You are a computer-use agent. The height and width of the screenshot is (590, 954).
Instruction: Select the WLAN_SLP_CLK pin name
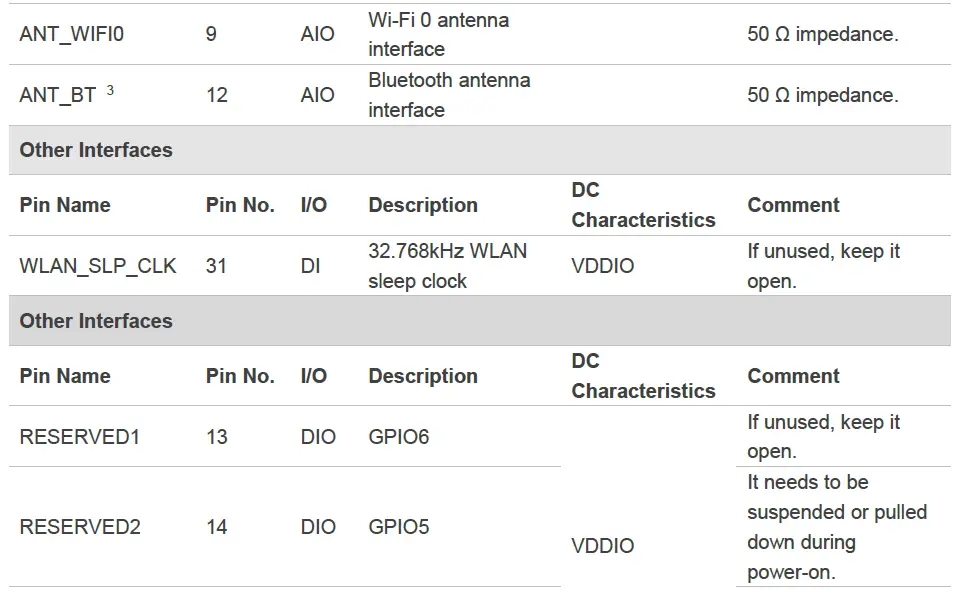[x=98, y=266]
